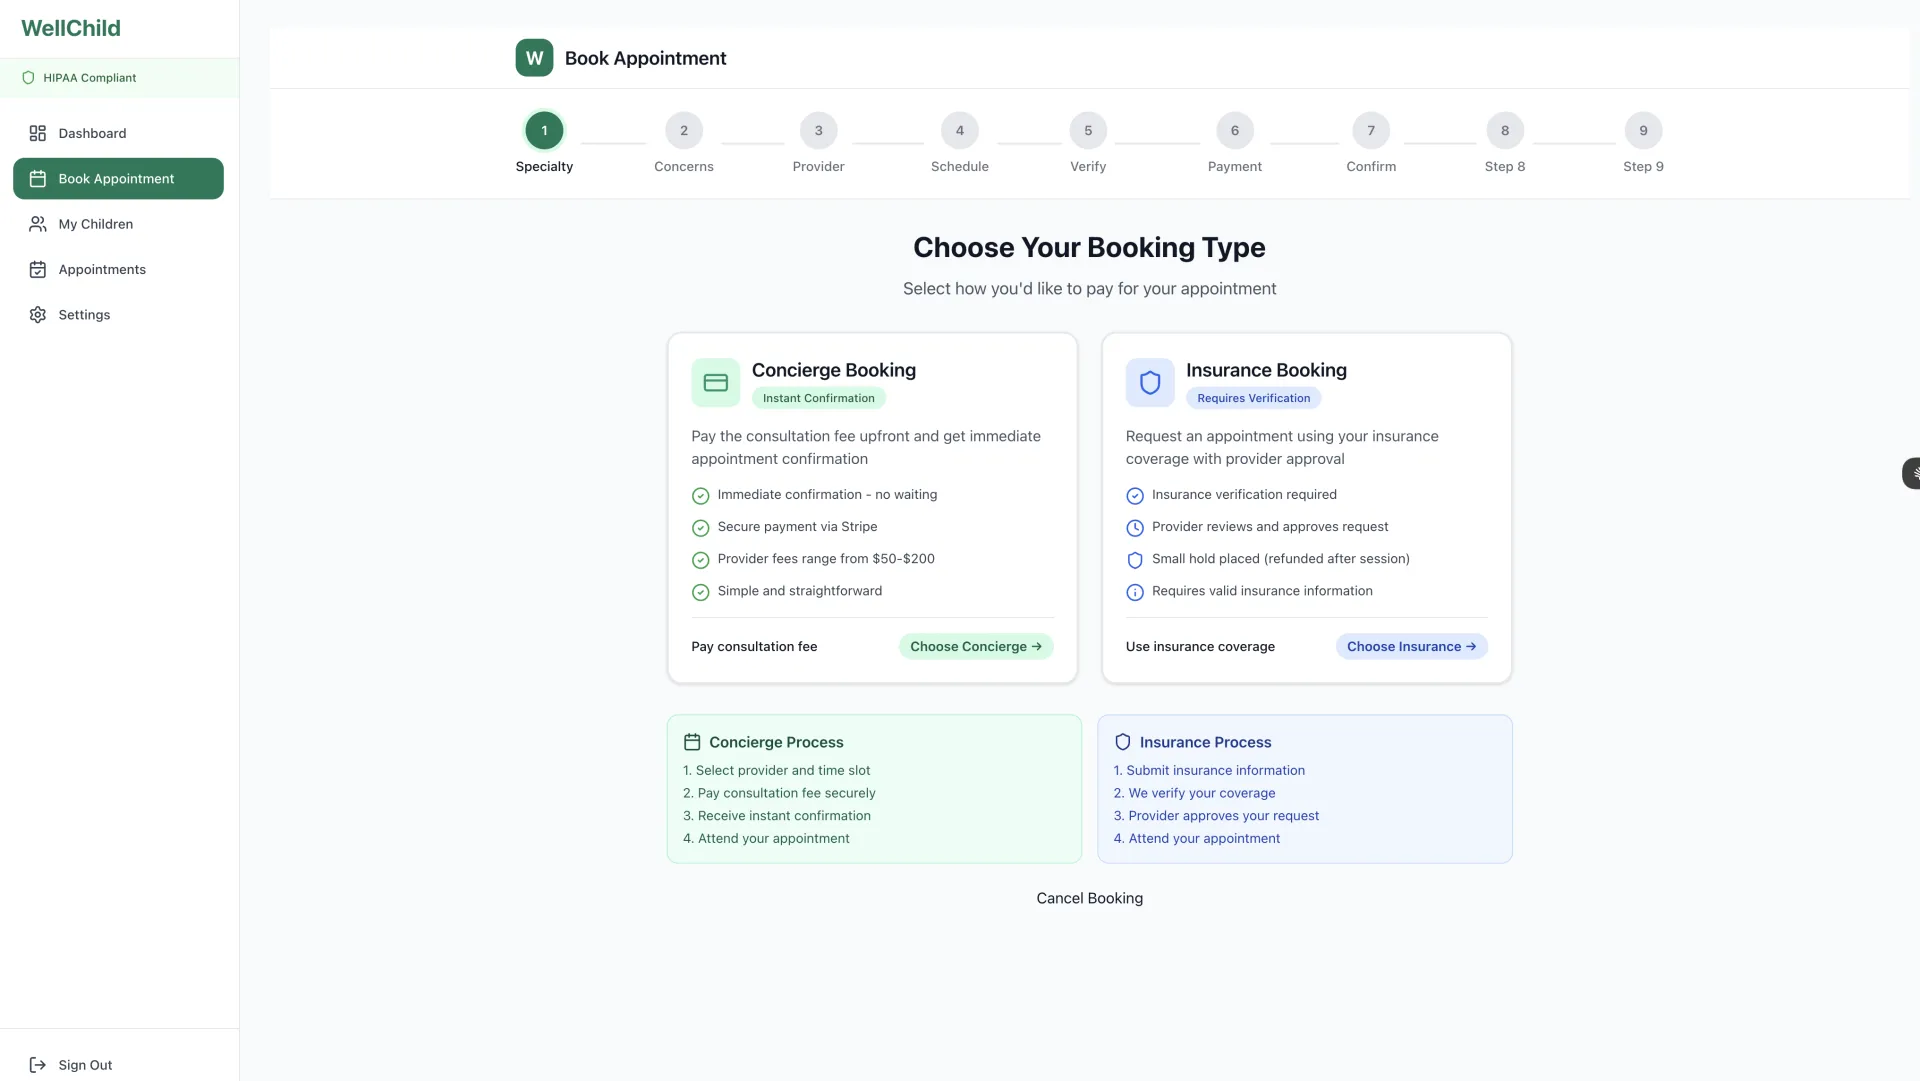The image size is (1920, 1081).
Task: Cancel Booking via the link
Action: (x=1089, y=898)
